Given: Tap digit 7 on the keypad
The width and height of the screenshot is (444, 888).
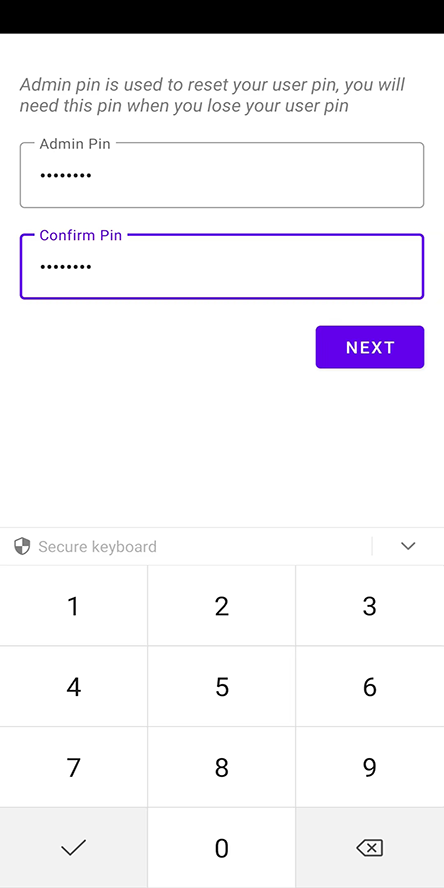Looking at the screenshot, I should pos(74,768).
